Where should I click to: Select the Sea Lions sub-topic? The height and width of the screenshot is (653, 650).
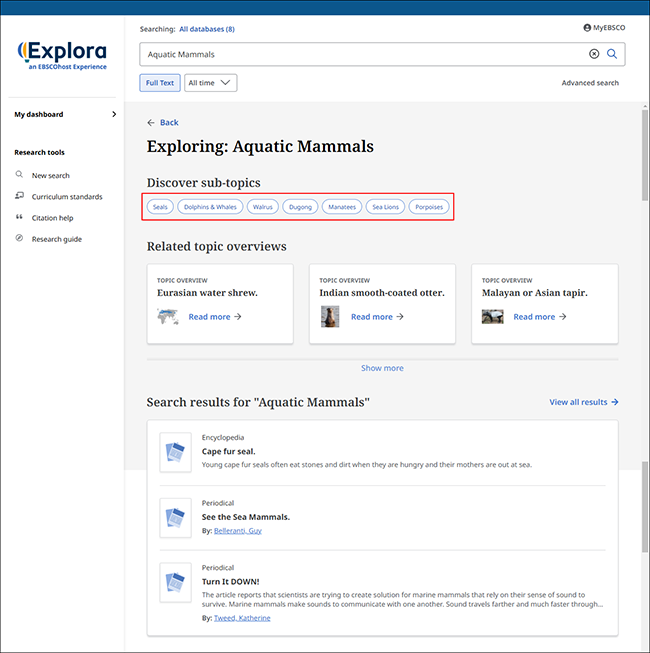point(385,207)
